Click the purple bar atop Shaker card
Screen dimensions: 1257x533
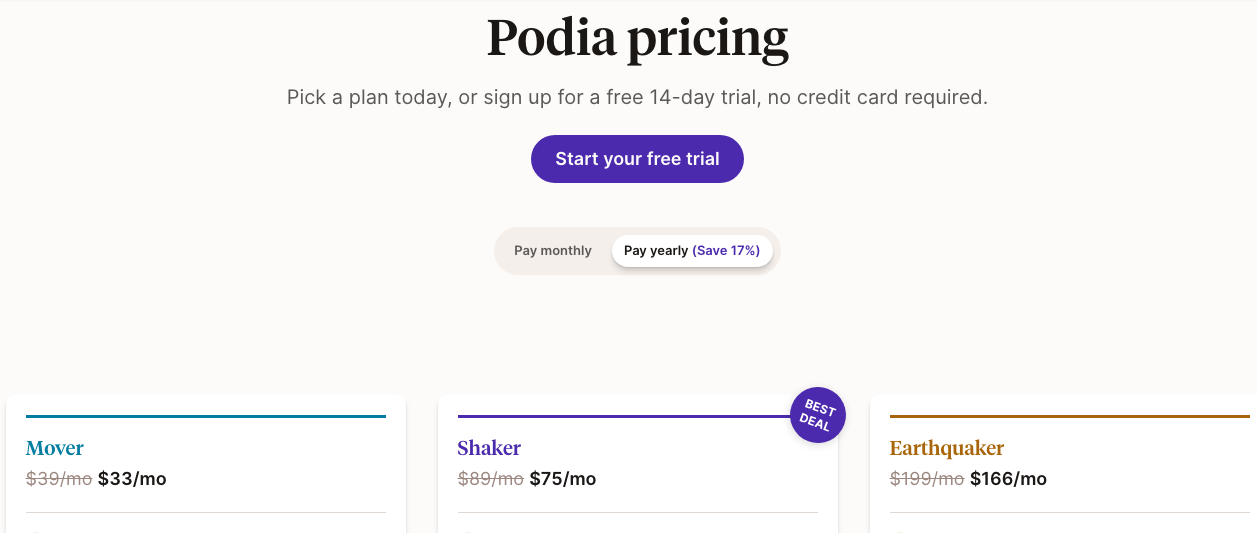[620, 416]
